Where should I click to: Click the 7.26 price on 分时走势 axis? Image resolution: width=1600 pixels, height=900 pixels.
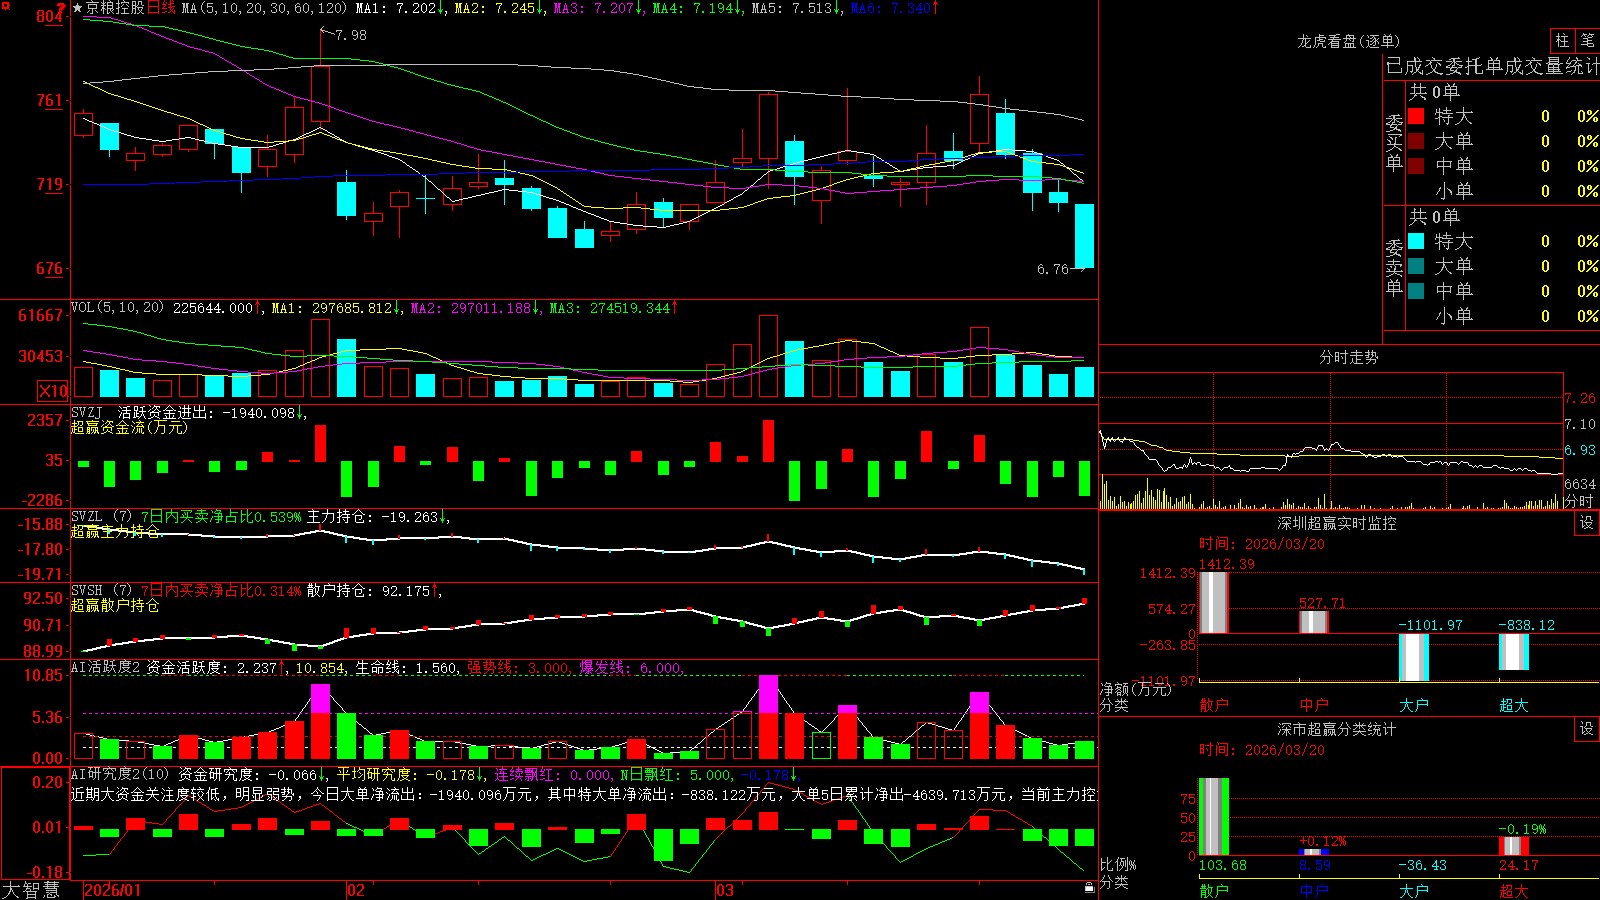click(x=1581, y=398)
